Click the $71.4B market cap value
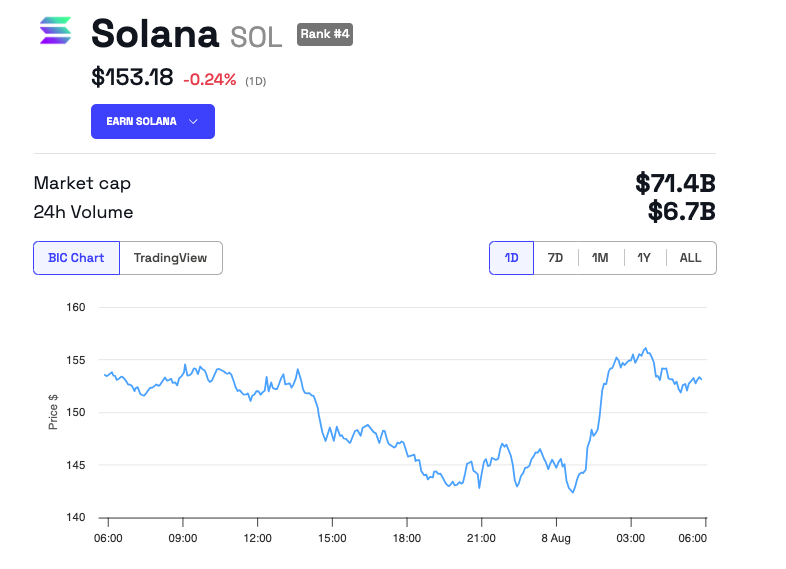This screenshot has width=786, height=569. click(675, 183)
